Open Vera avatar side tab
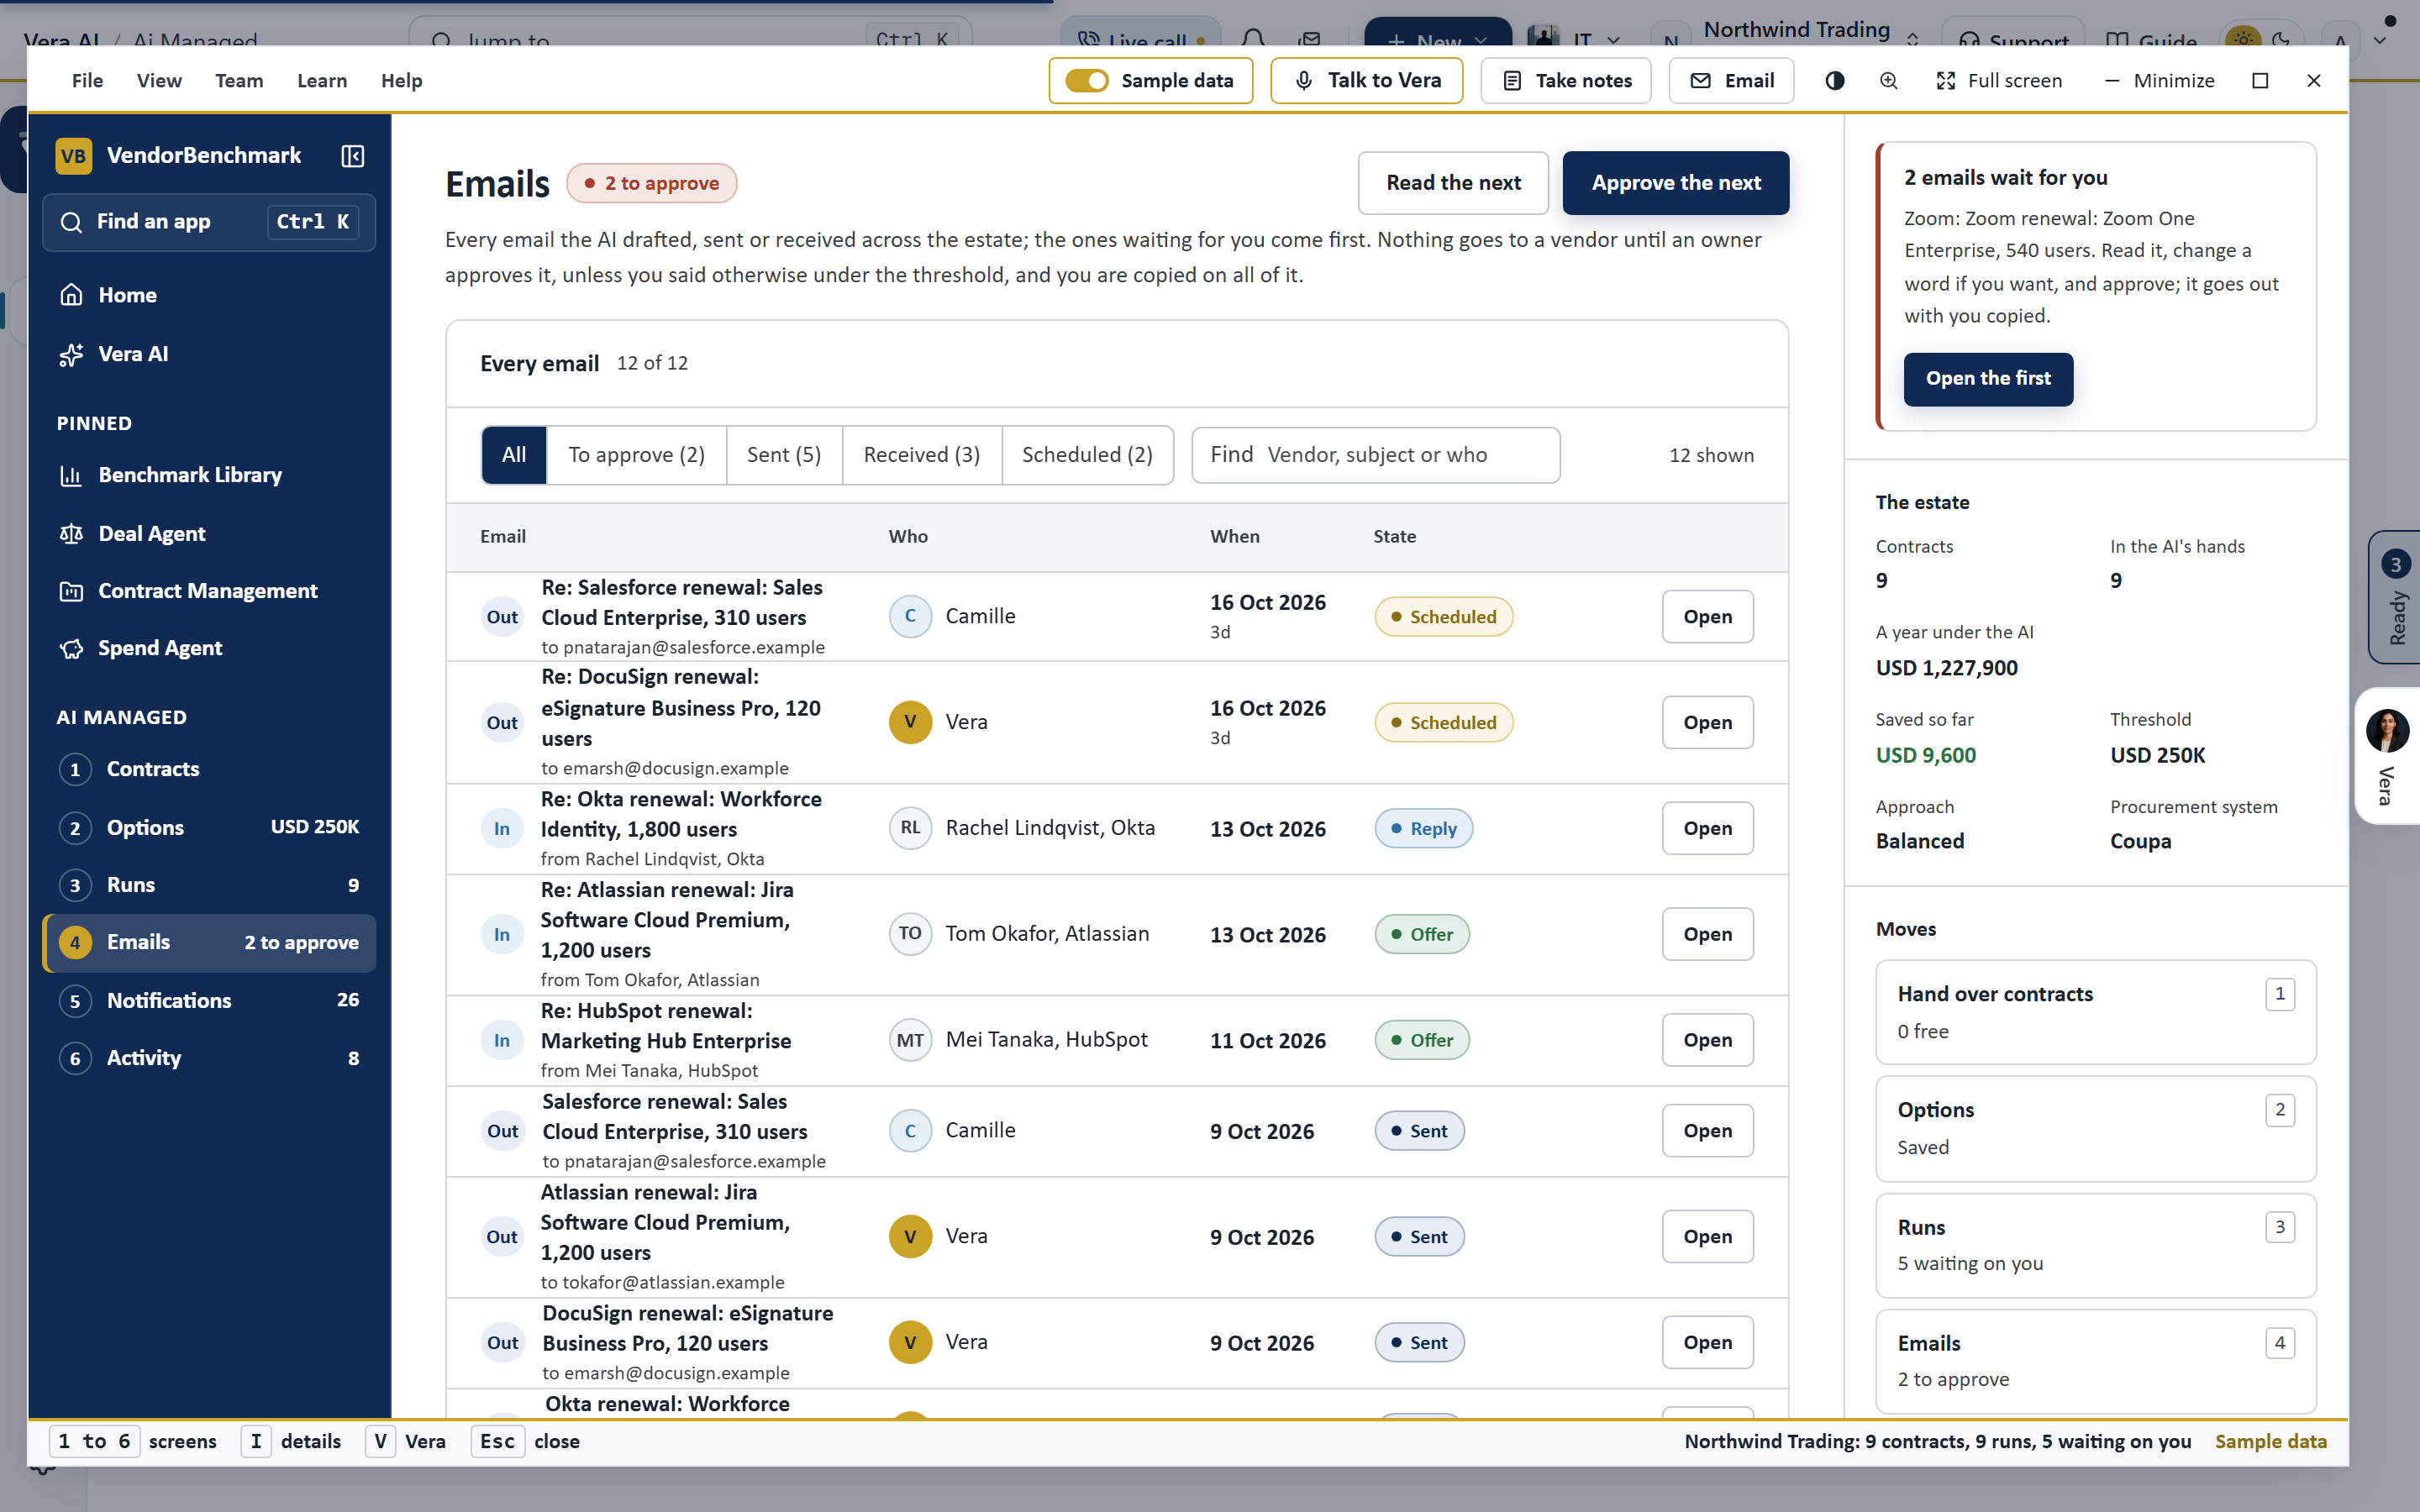Screen dimensions: 2420x1512 point(2388,756)
